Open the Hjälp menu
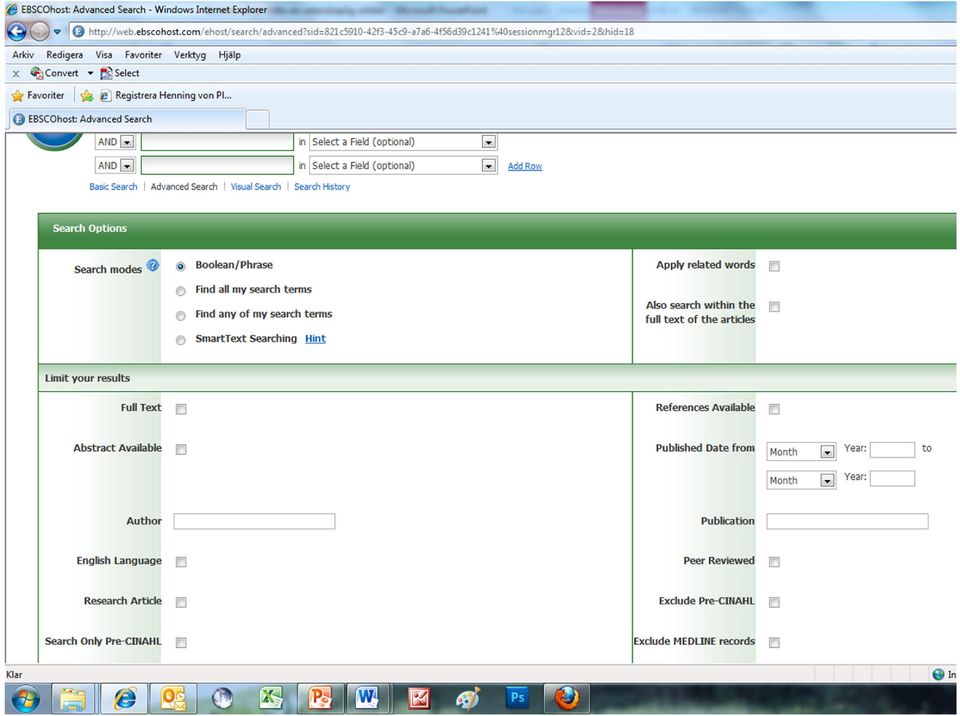Screen dimensions: 960x716 pos(230,55)
